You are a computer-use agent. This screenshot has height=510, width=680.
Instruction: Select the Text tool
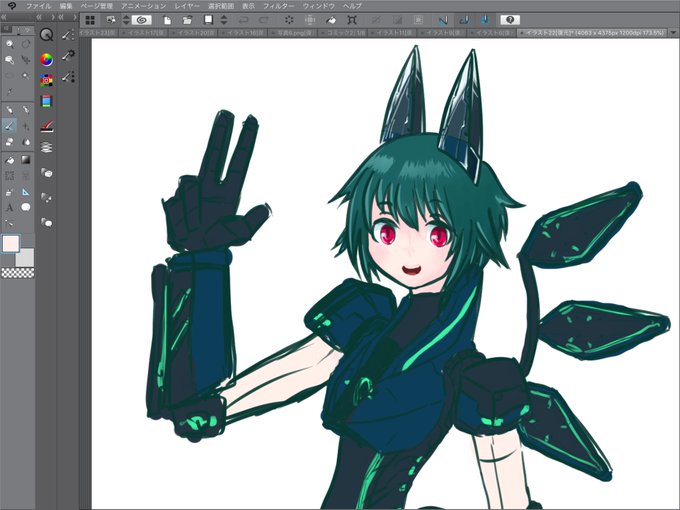pos(9,207)
